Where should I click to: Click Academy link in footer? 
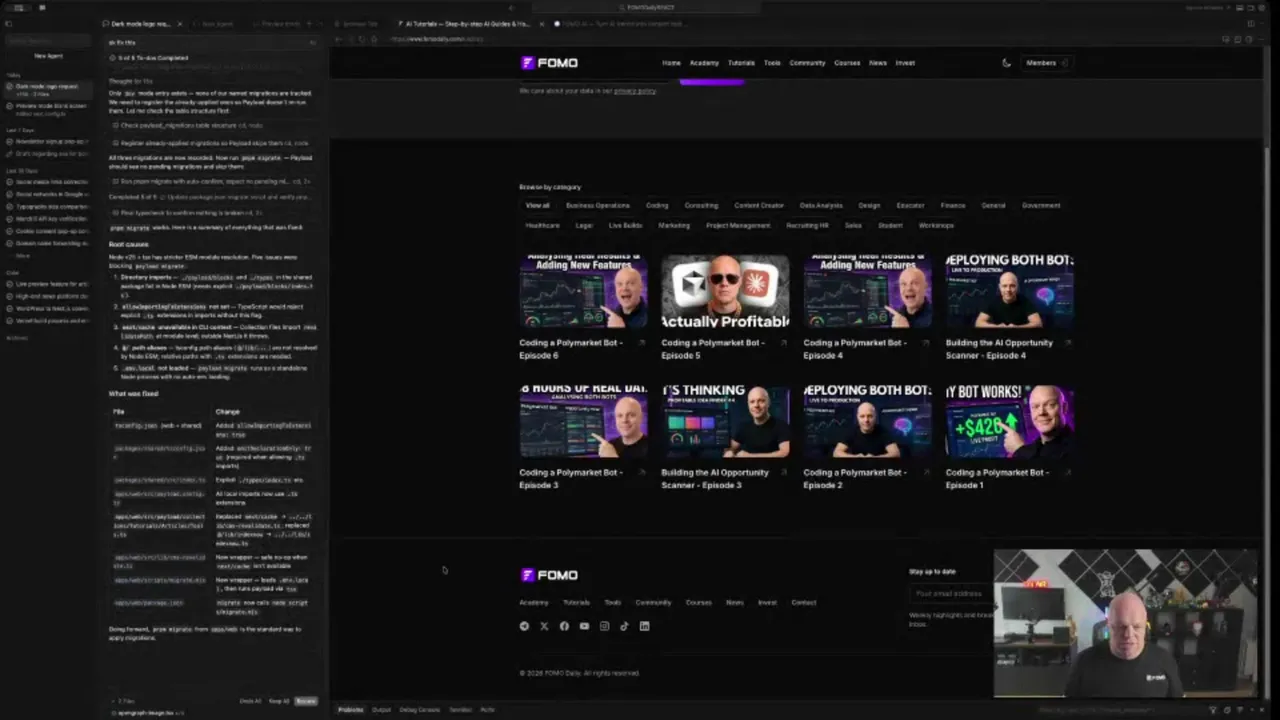[x=534, y=603]
